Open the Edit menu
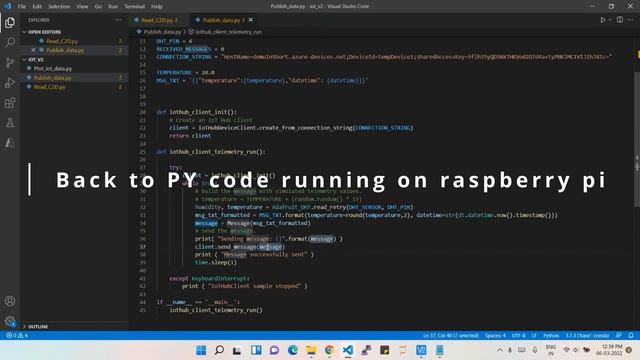The width and height of the screenshot is (640, 360). point(37,7)
